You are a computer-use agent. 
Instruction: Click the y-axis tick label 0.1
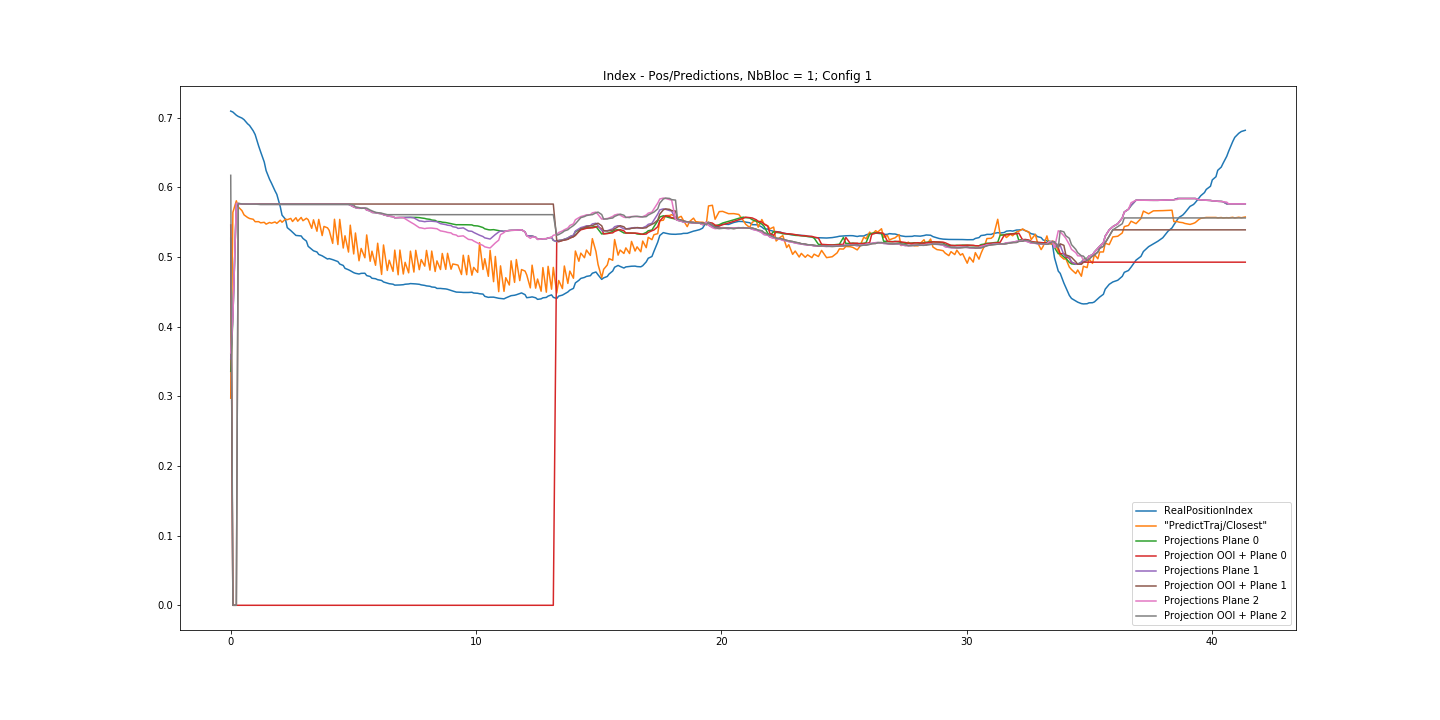point(165,536)
